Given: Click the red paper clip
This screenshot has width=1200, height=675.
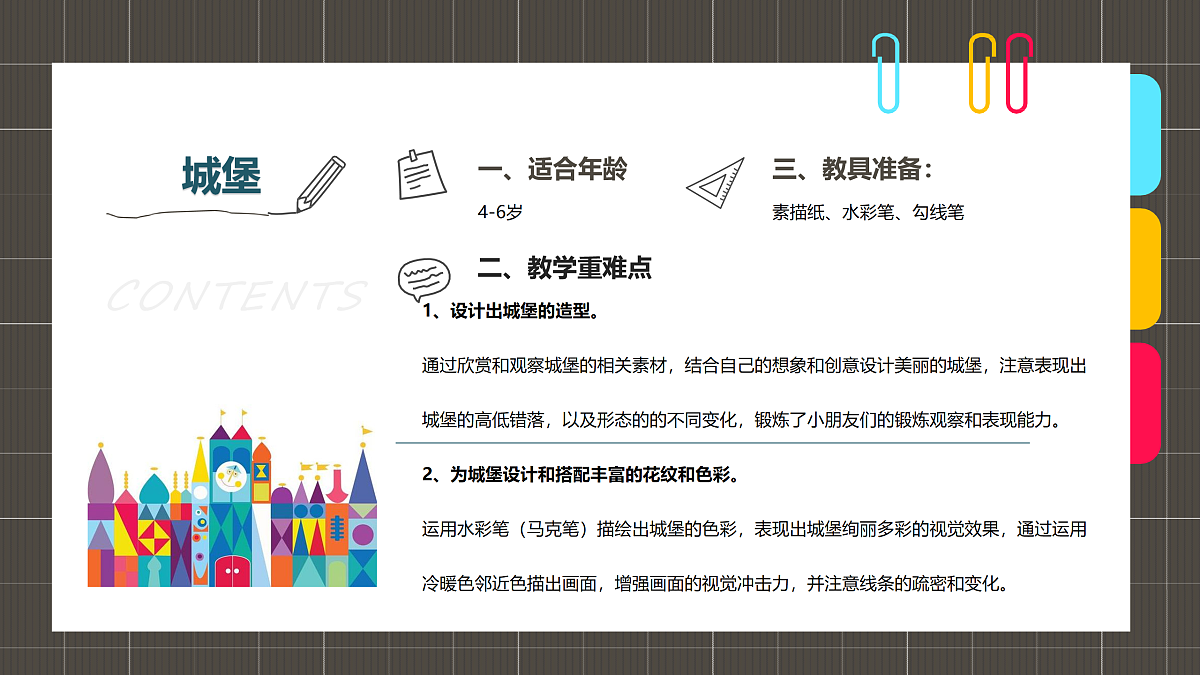Looking at the screenshot, I should coord(1019,73).
